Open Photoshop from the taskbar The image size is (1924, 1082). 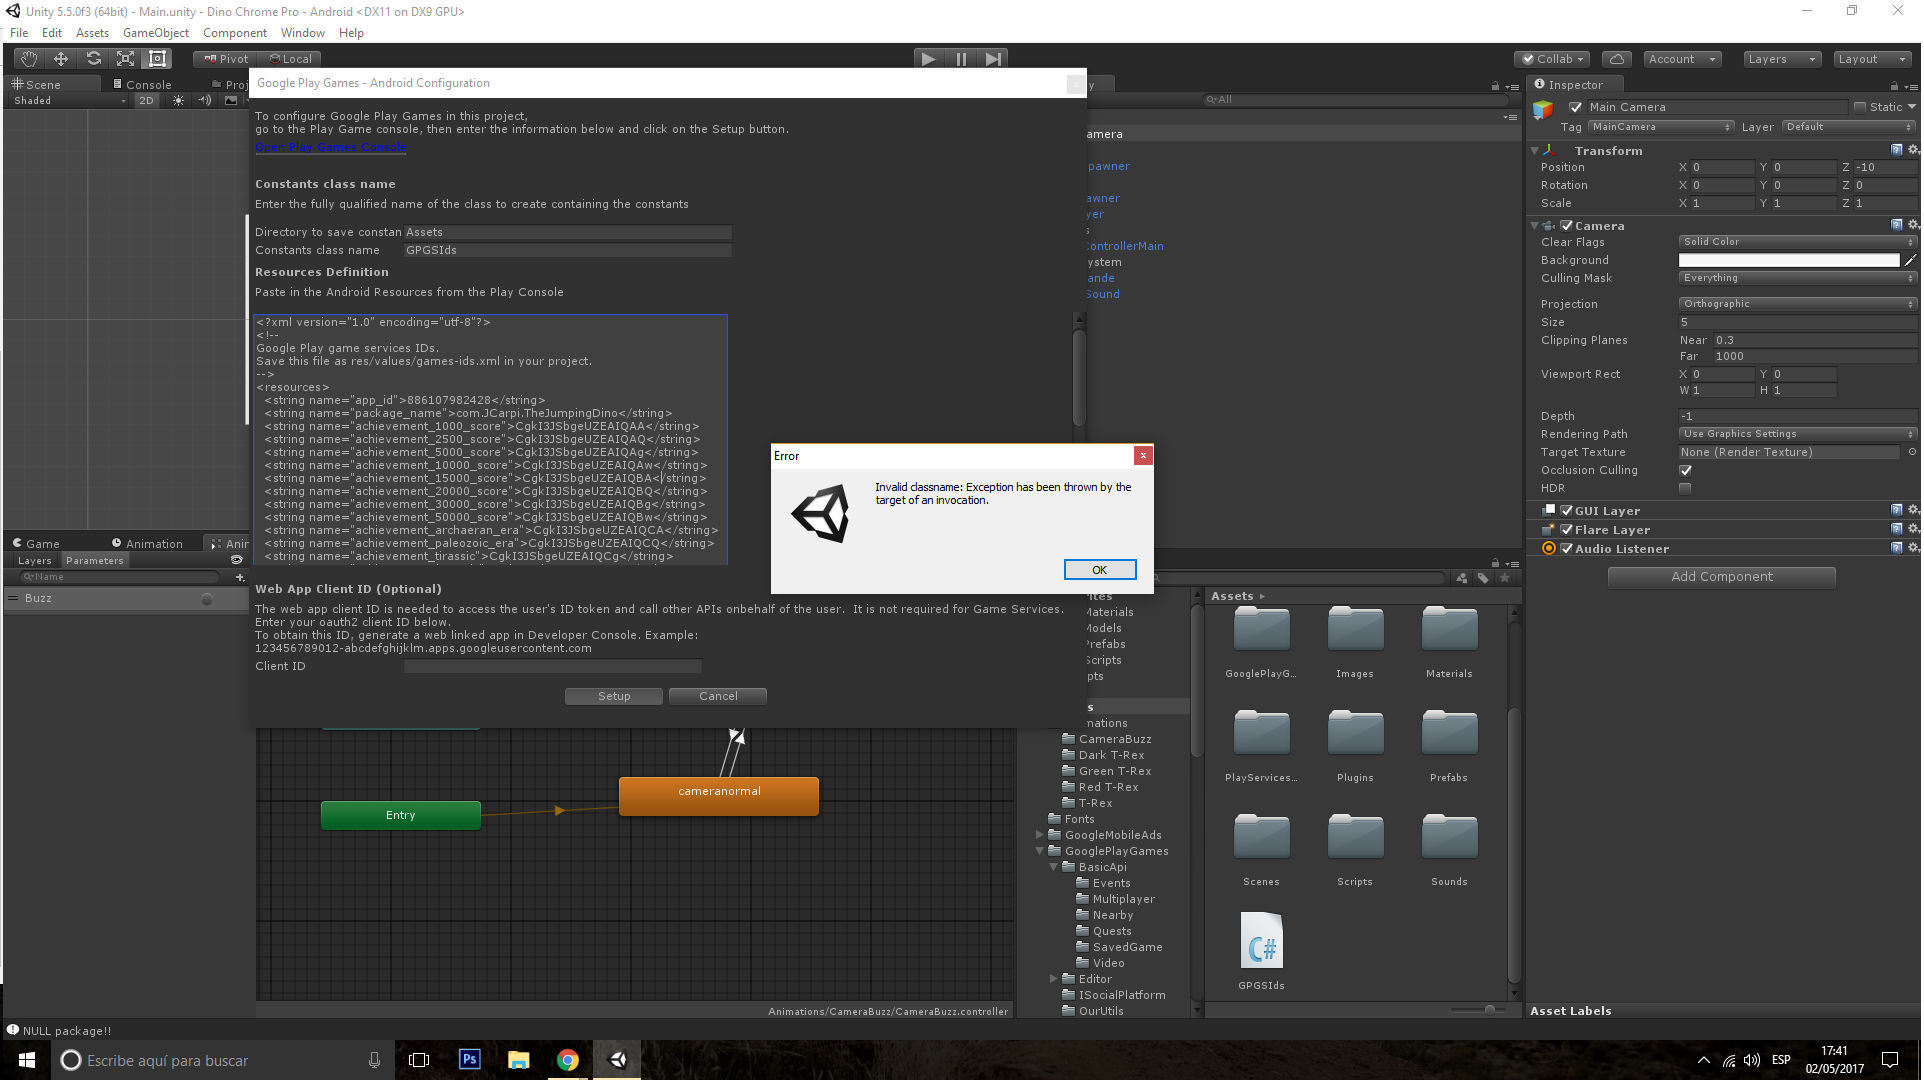[x=469, y=1060]
